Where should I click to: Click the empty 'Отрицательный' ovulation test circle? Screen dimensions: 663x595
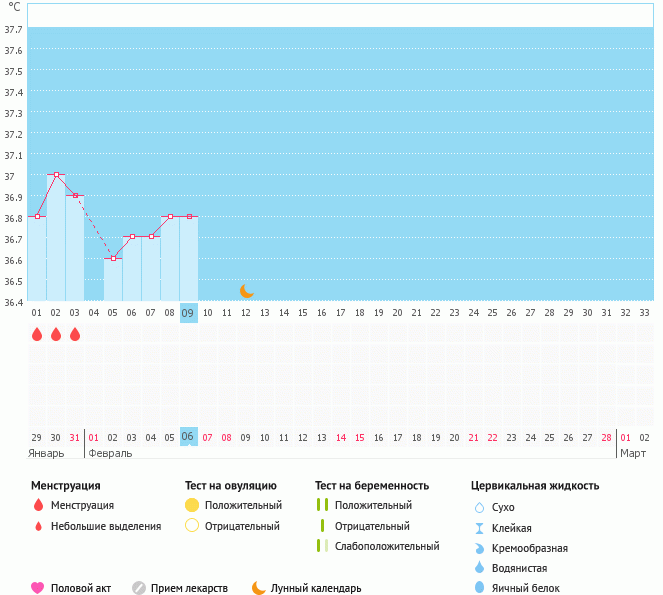coord(192,526)
